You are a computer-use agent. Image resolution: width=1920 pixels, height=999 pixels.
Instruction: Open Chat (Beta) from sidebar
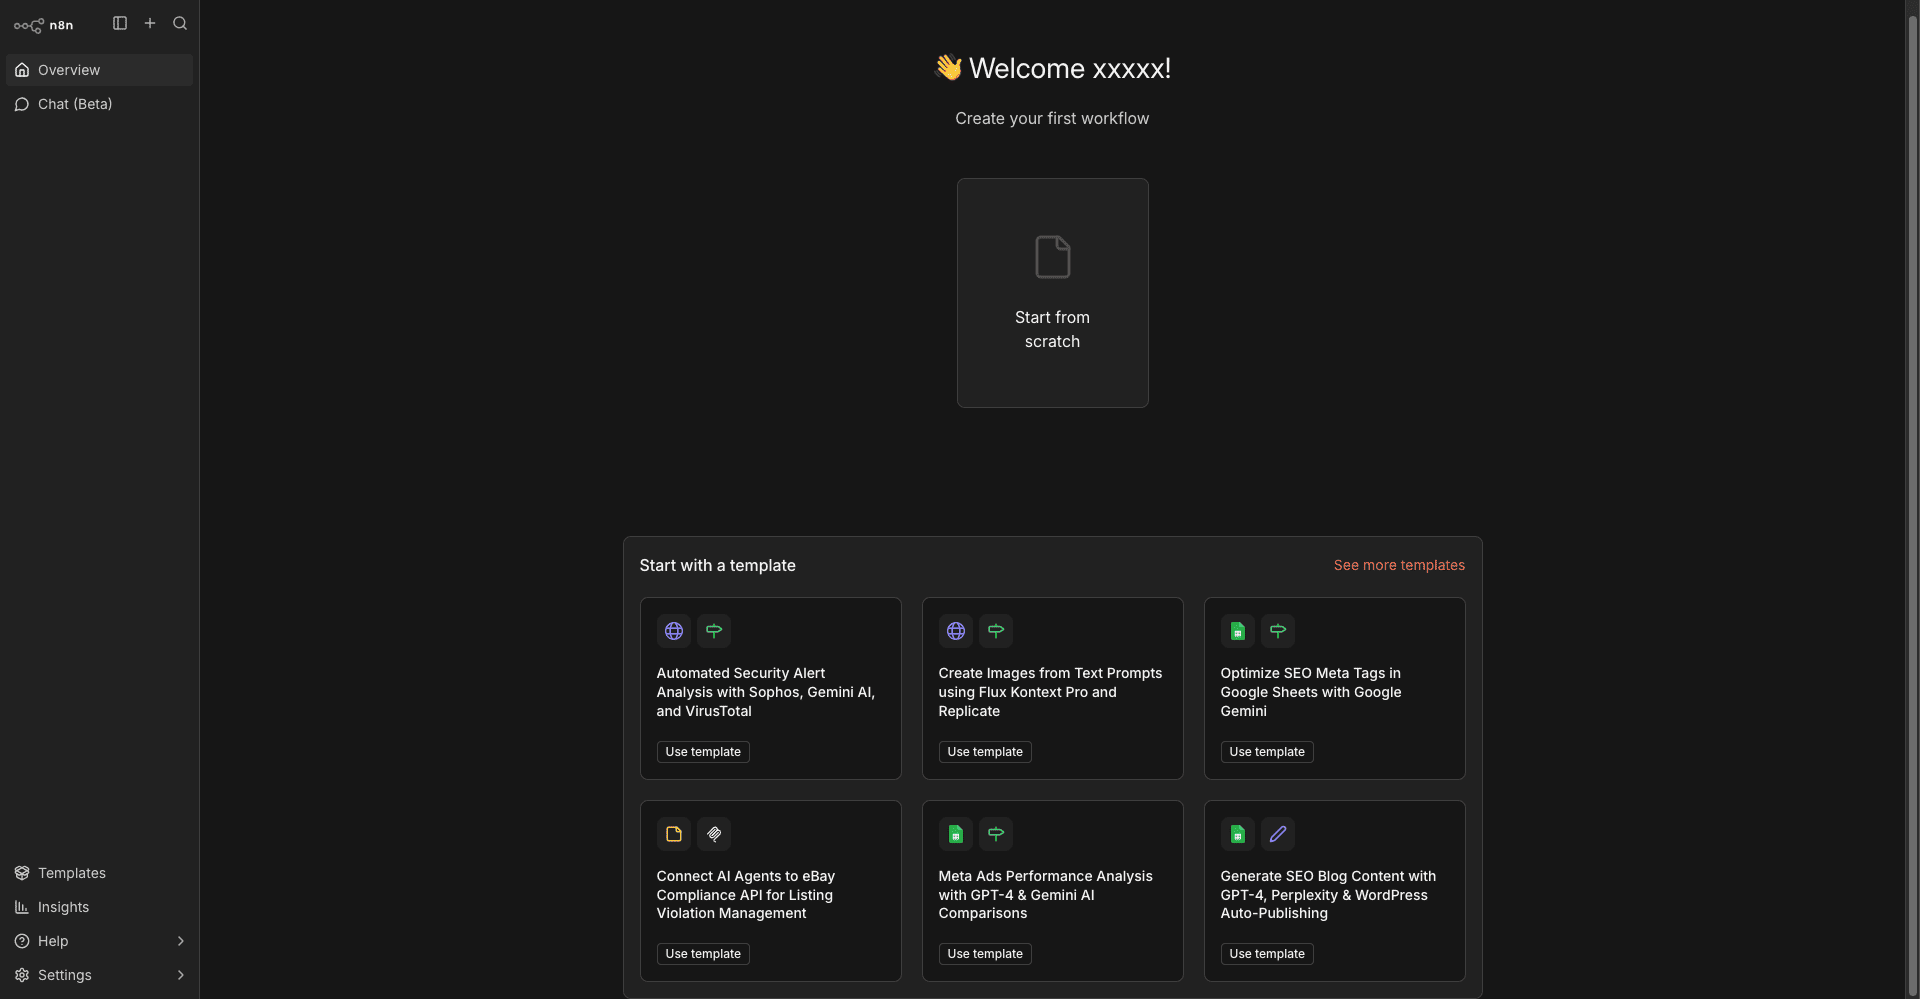[75, 104]
